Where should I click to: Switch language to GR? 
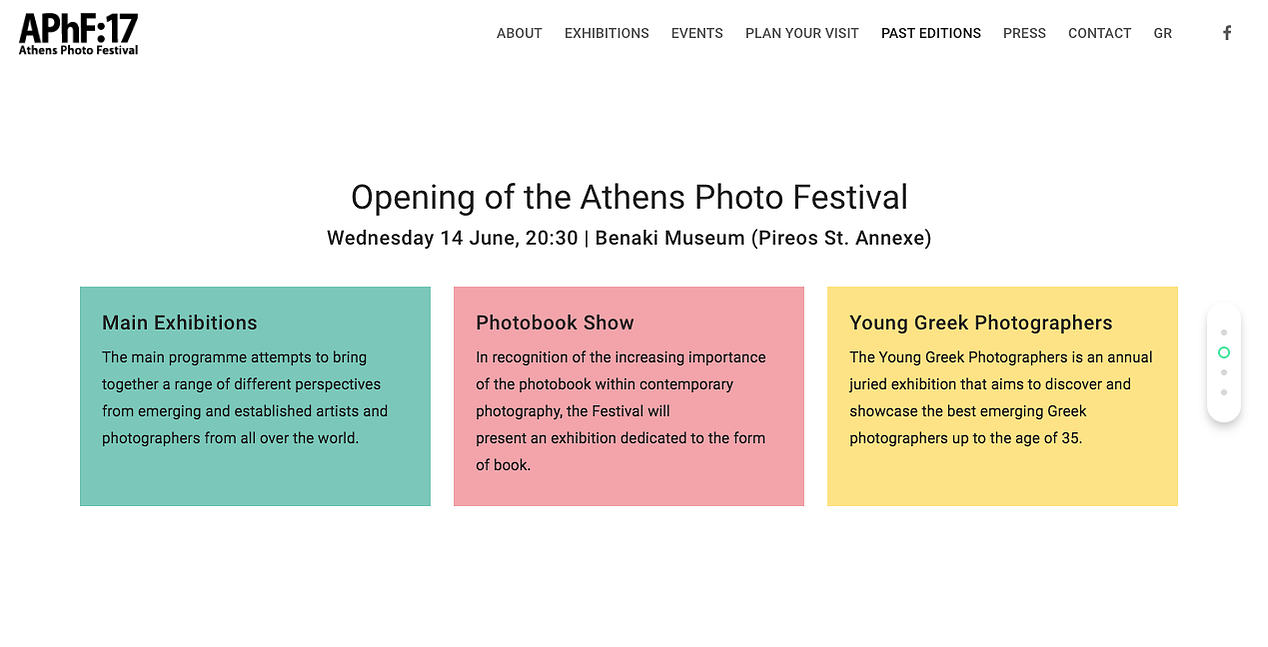1162,33
